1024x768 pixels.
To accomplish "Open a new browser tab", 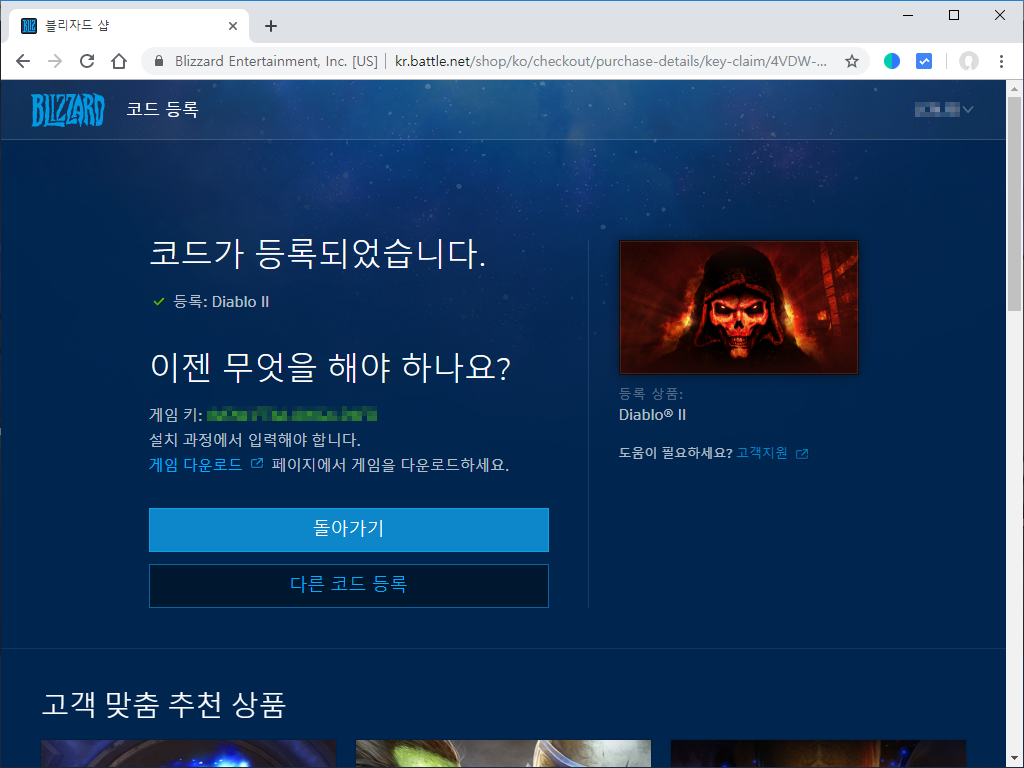I will pos(271,26).
